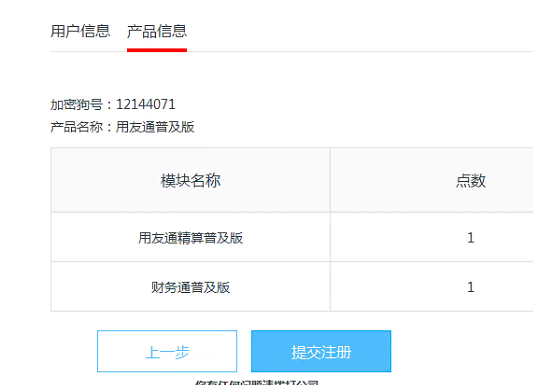
Task: Click the 点数 column header
Action: tap(470, 180)
